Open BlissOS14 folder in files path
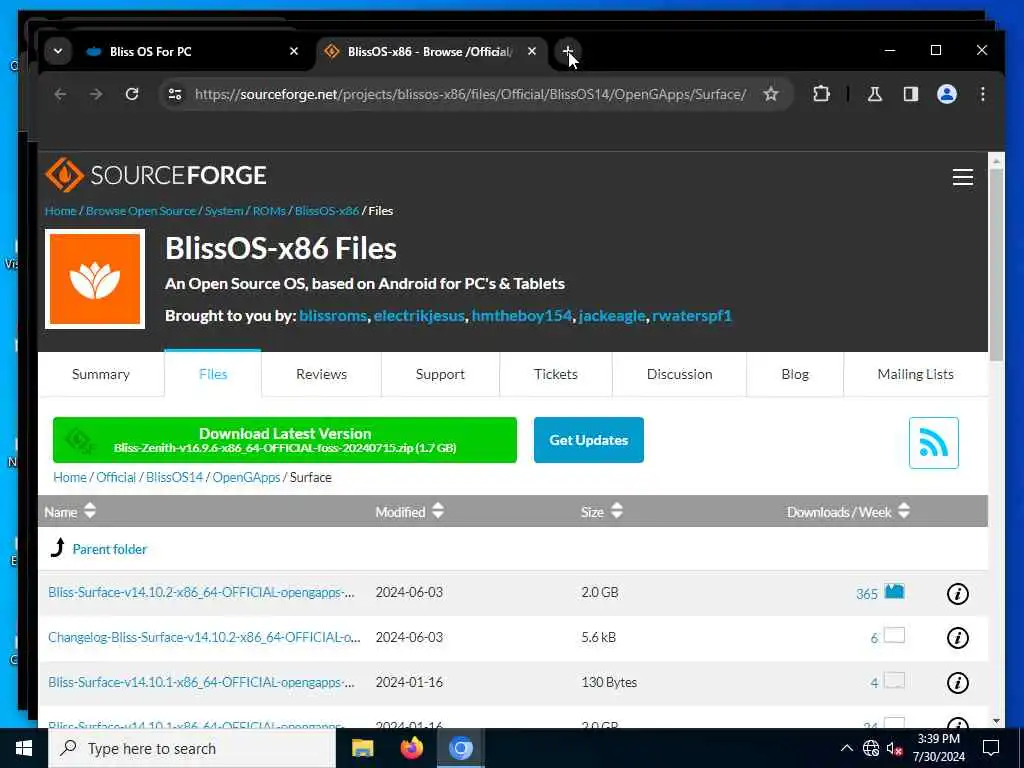Viewport: 1024px width, 768px height. 174,477
